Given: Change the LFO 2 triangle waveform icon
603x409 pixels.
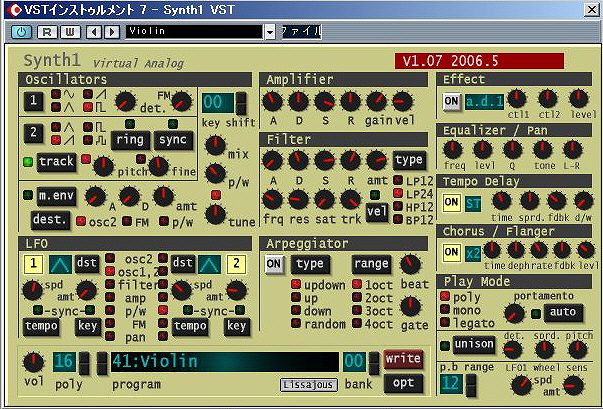Looking at the screenshot, I should (210, 264).
